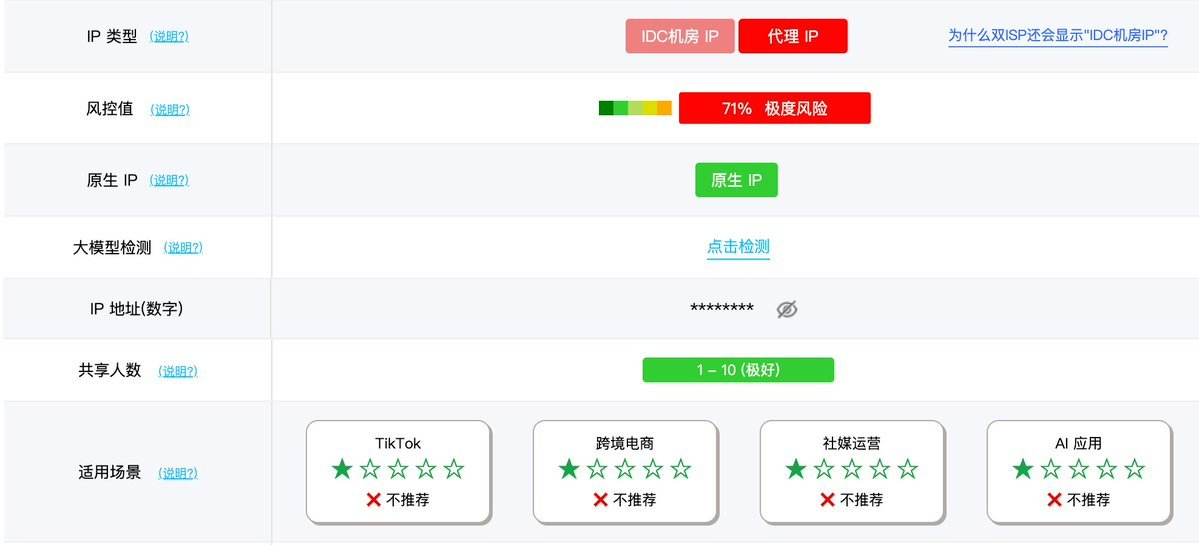Click the third star under 跨境电商
Viewport: 1199px width, 545px height.
coord(625,469)
